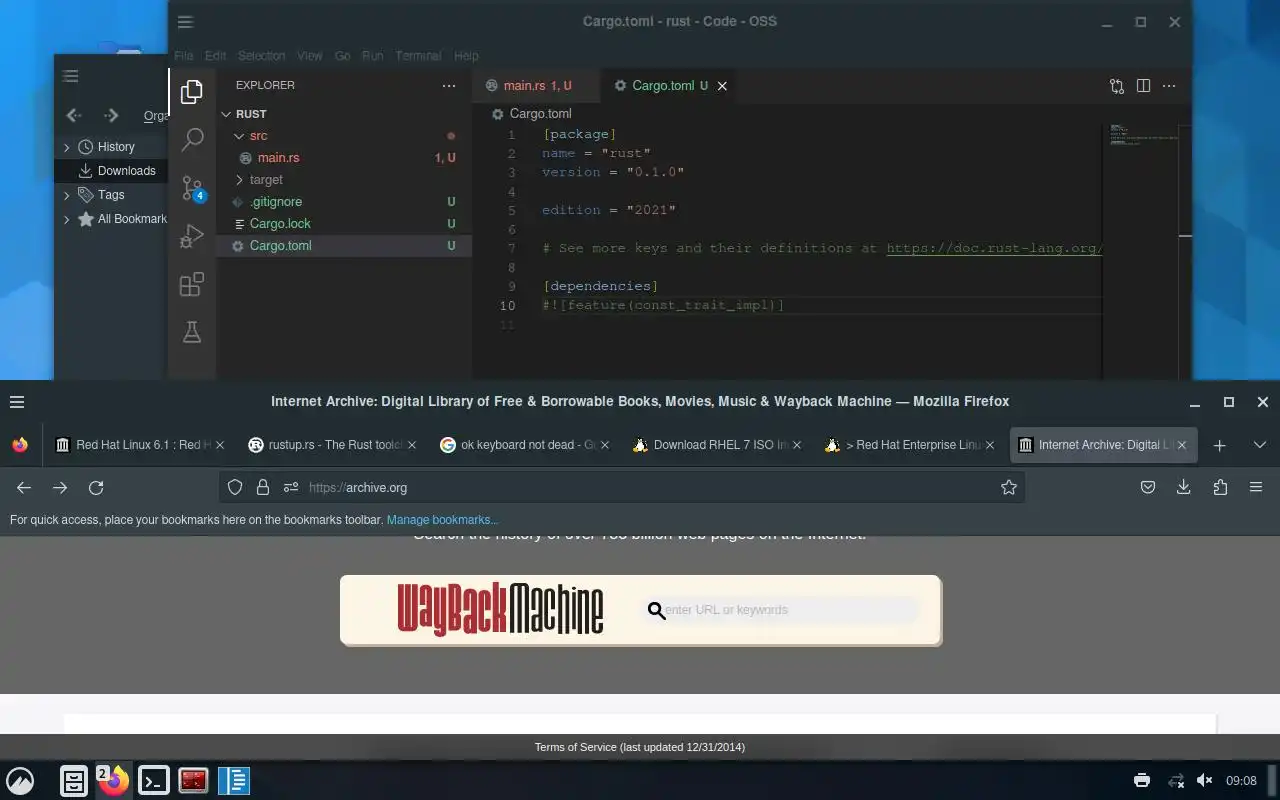Open the Extensions view in Code - OSS

click(x=192, y=284)
